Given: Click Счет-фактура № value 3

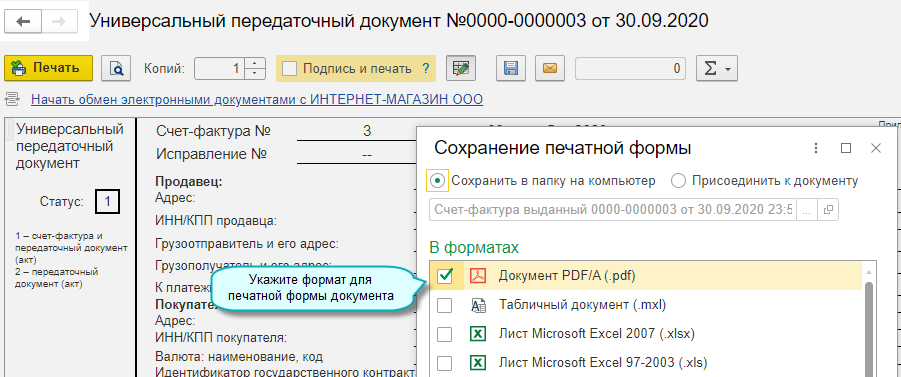Looking at the screenshot, I should coord(367,131).
